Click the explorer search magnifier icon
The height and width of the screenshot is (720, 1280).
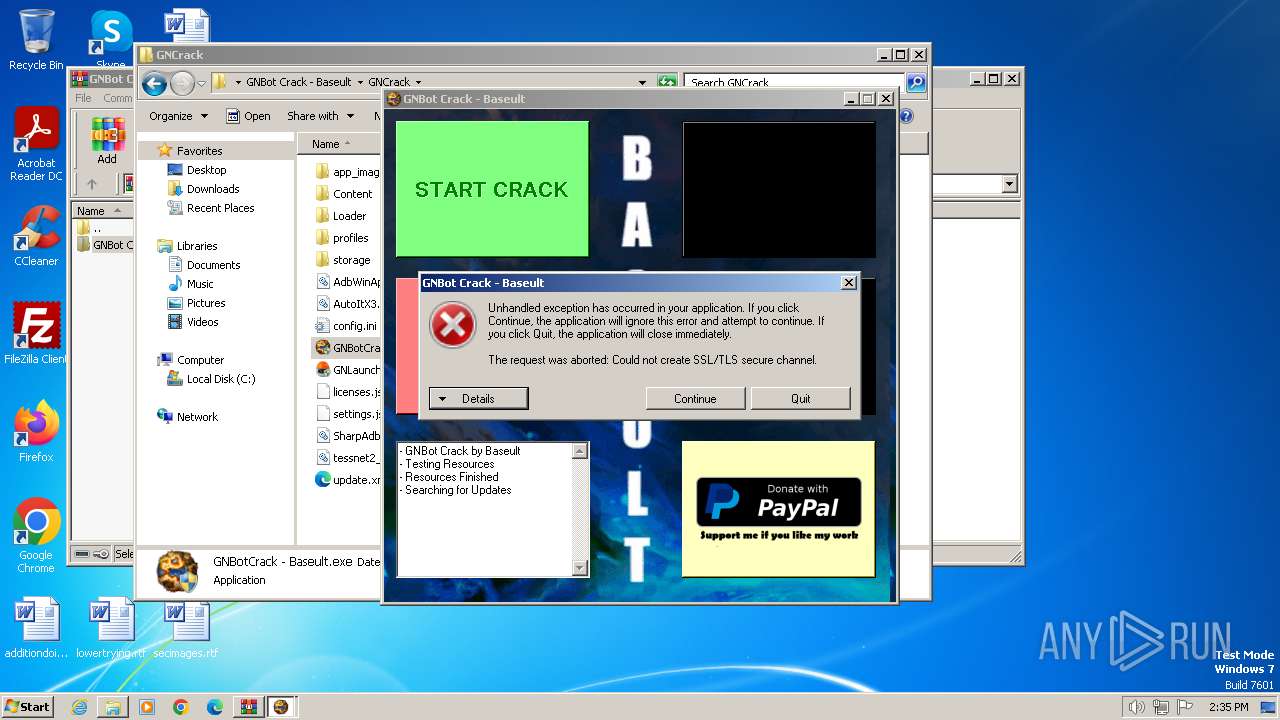pyautogui.click(x=915, y=82)
